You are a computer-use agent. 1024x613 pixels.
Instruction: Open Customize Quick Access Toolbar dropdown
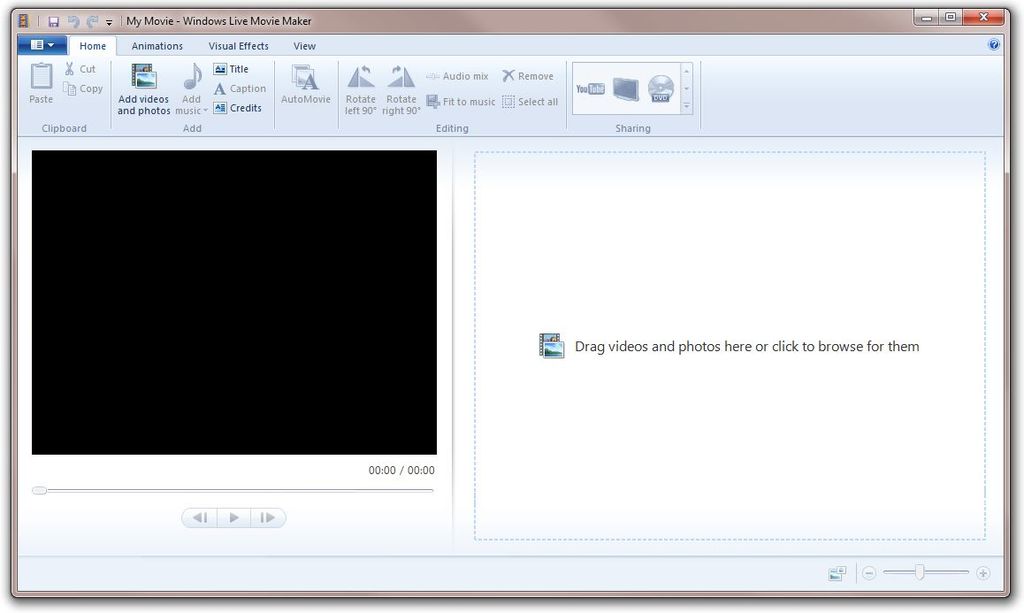coord(109,22)
